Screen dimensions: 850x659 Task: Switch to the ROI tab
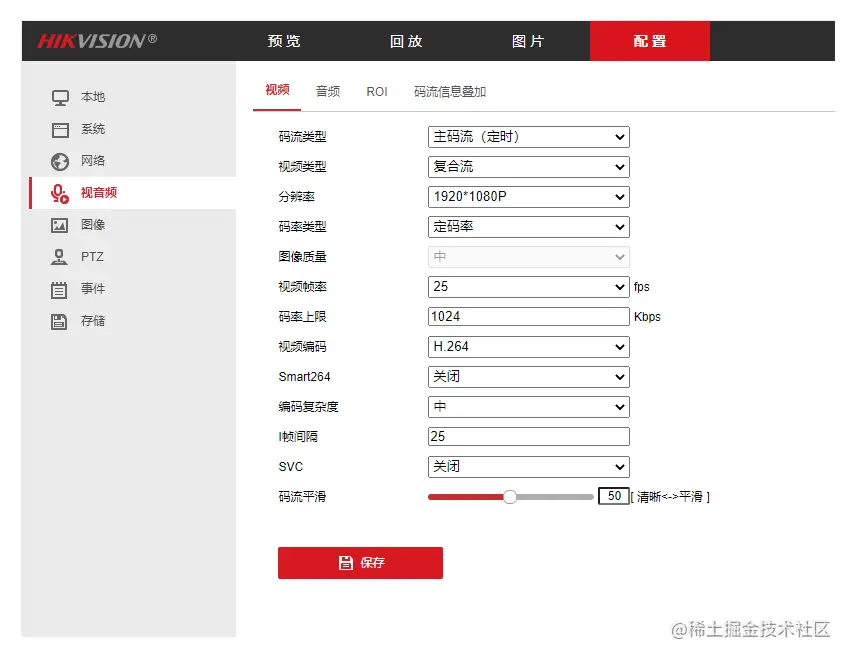tap(377, 92)
